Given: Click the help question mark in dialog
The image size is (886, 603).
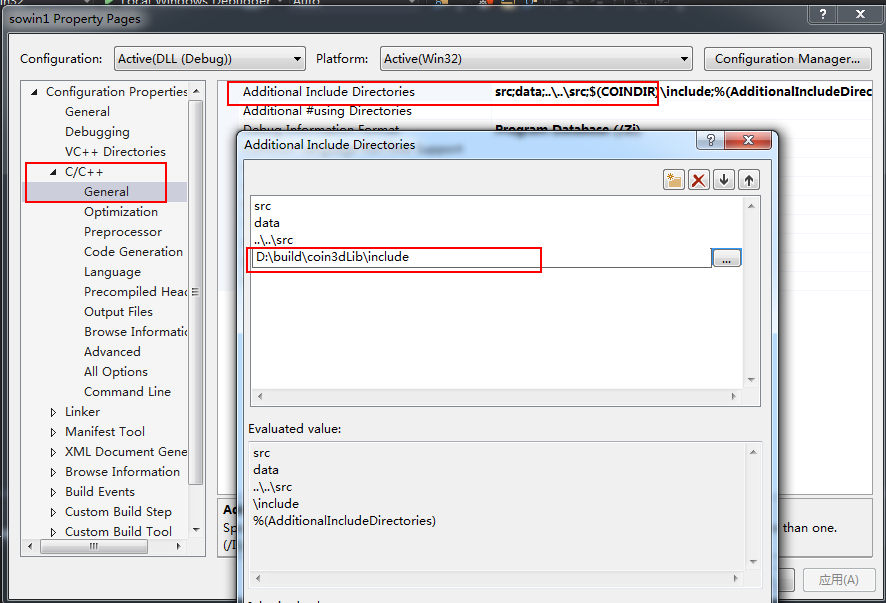Looking at the screenshot, I should (x=711, y=141).
